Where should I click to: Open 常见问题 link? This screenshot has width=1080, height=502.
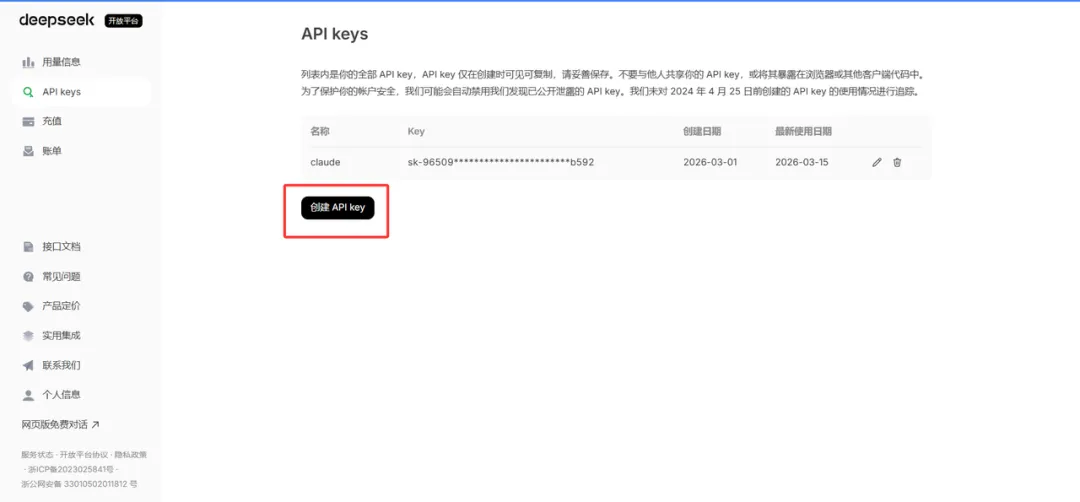click(x=61, y=276)
